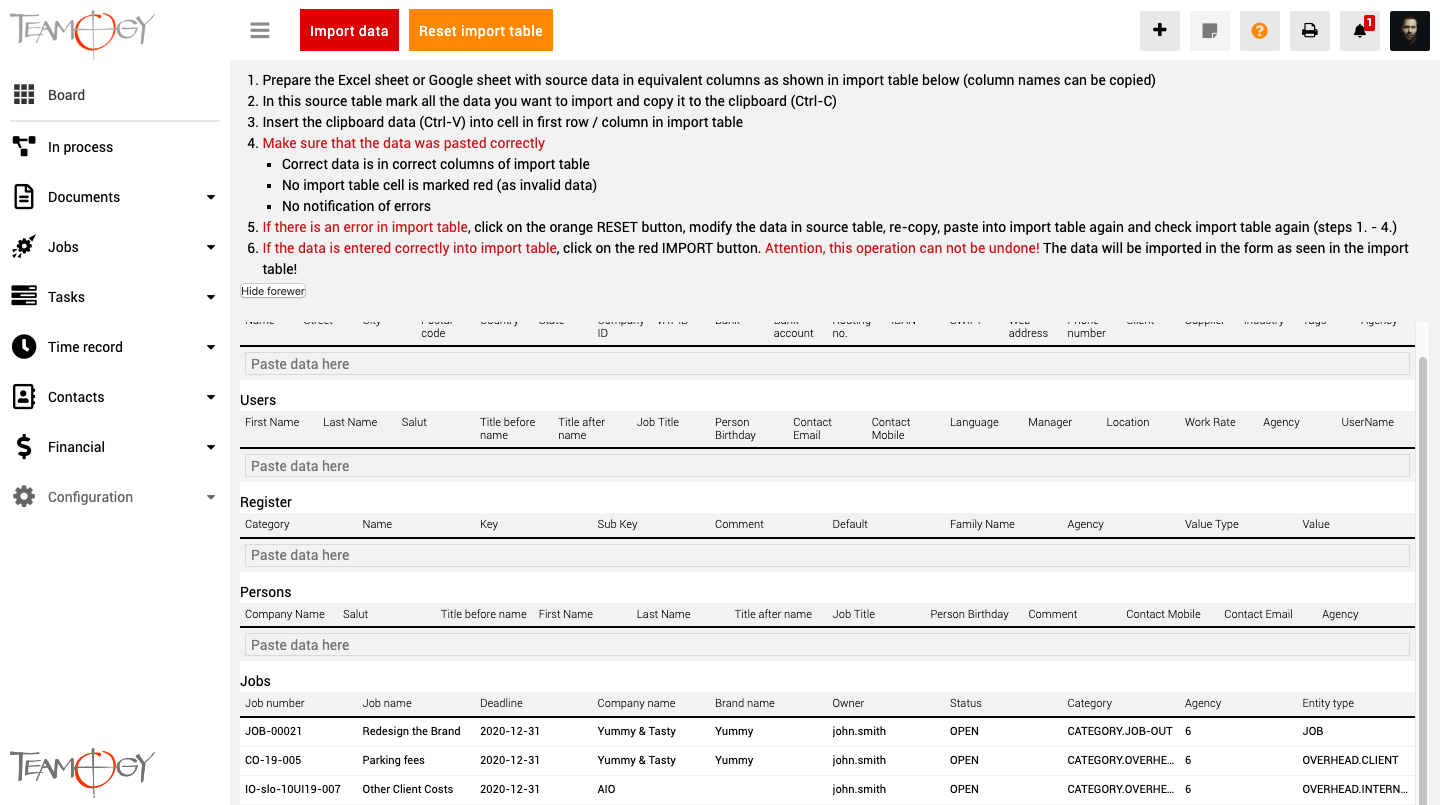This screenshot has height=805, width=1440.
Task: Click the printer icon
Action: click(1310, 30)
